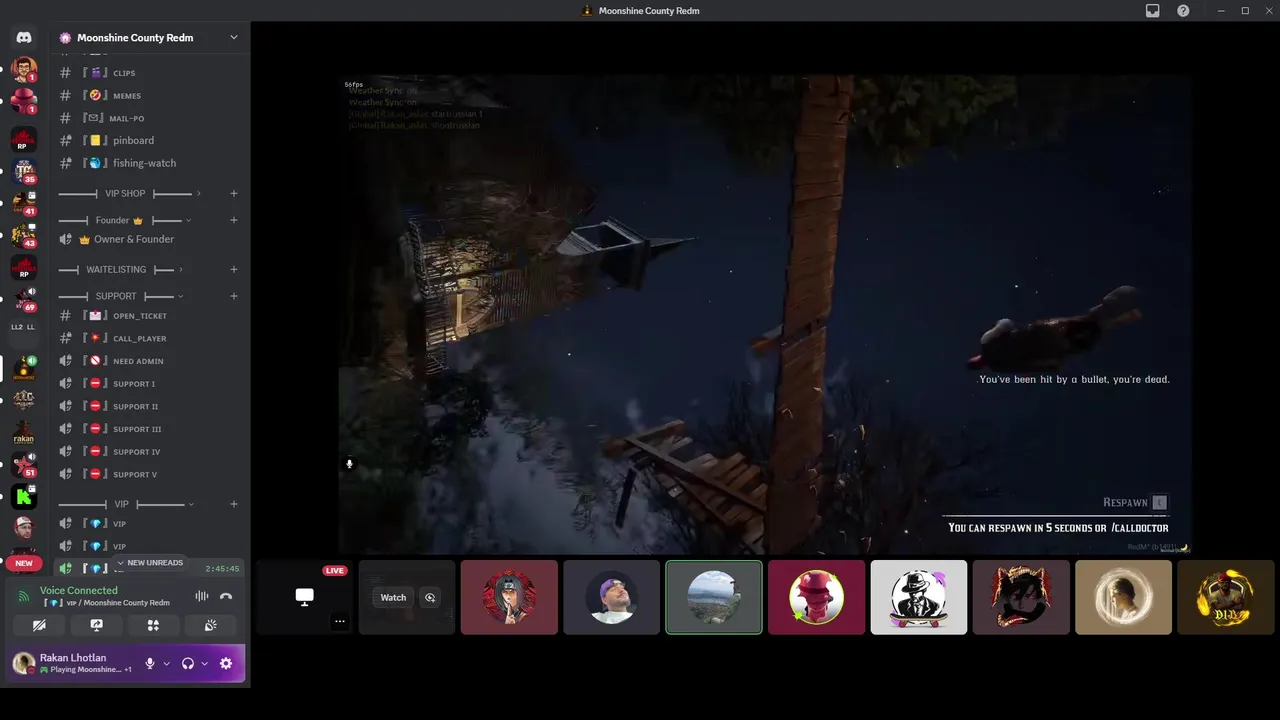Create channel in SUPPORT category
The image size is (1280, 720).
pyautogui.click(x=233, y=296)
